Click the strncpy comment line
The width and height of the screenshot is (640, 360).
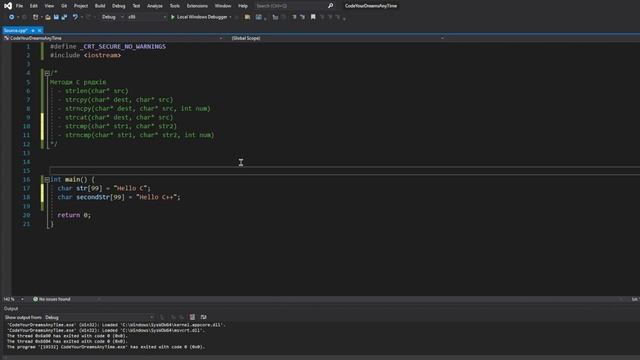[x=138, y=109]
